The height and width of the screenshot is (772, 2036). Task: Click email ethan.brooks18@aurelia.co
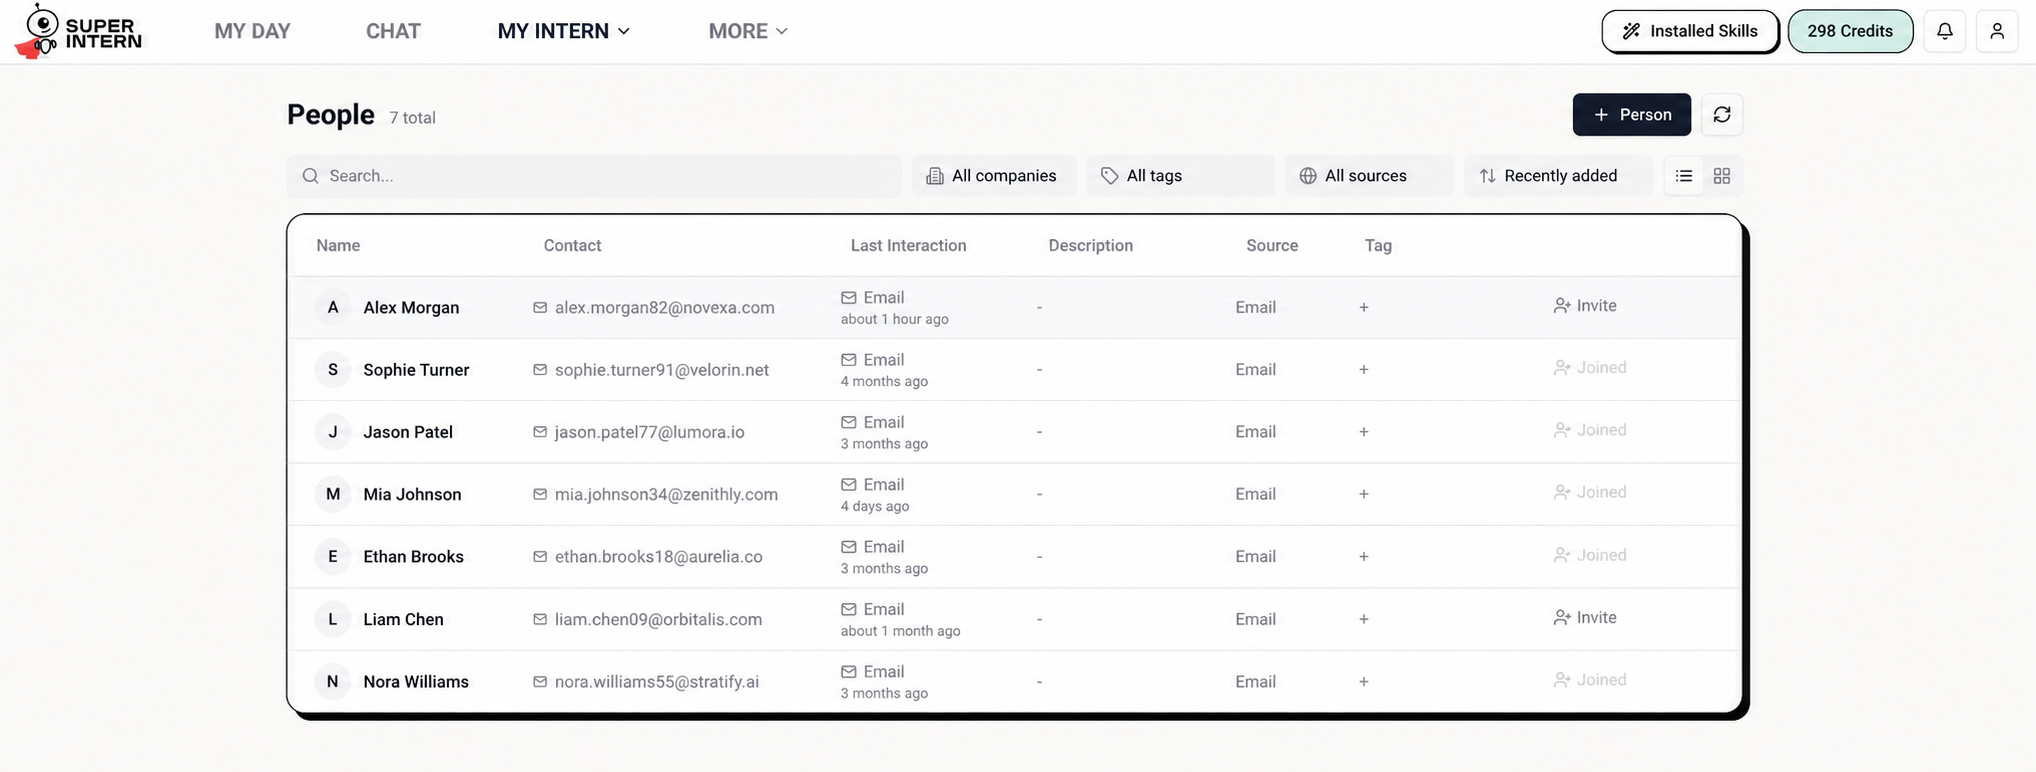(659, 557)
